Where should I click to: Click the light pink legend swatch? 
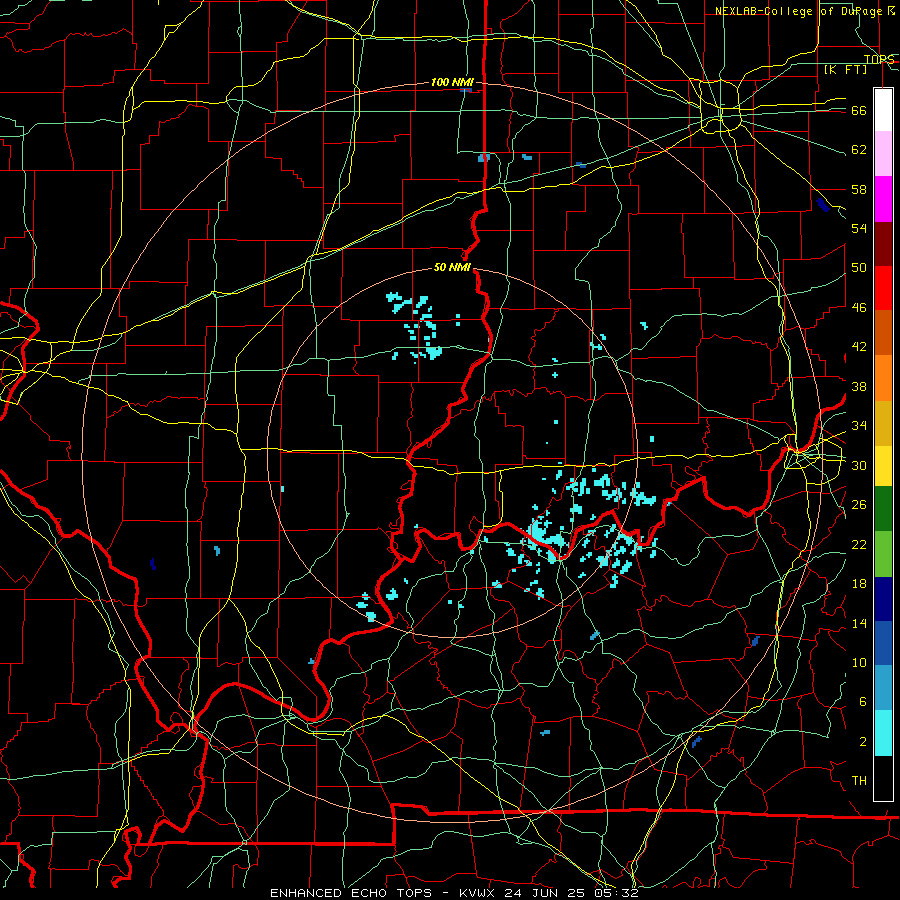[x=883, y=154]
